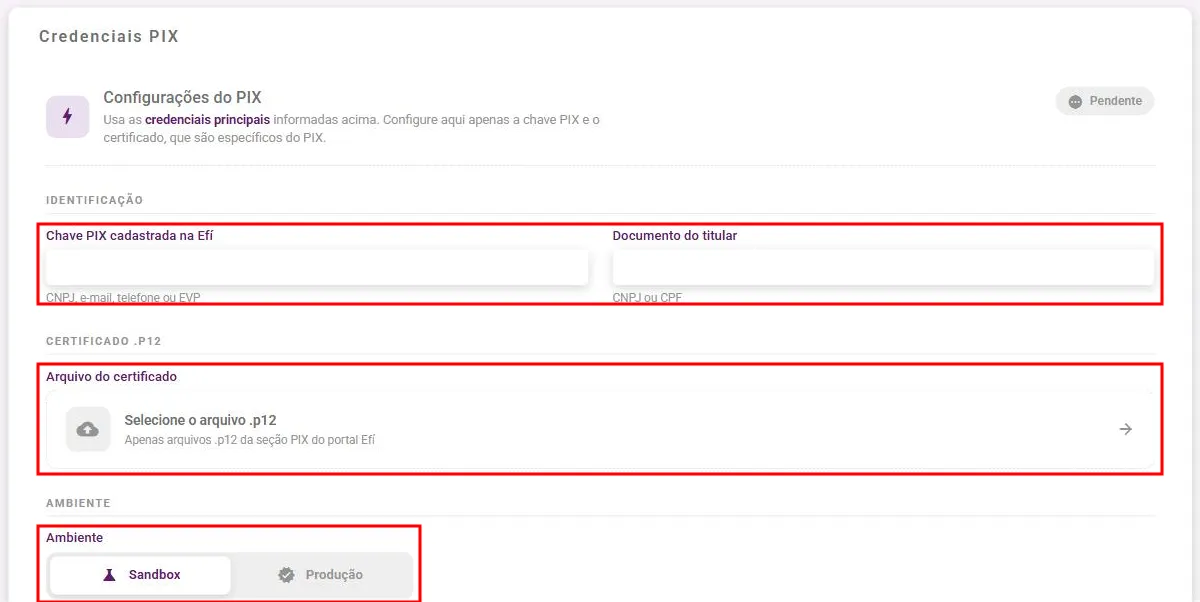Click the lightning bolt PIX settings icon

67,116
